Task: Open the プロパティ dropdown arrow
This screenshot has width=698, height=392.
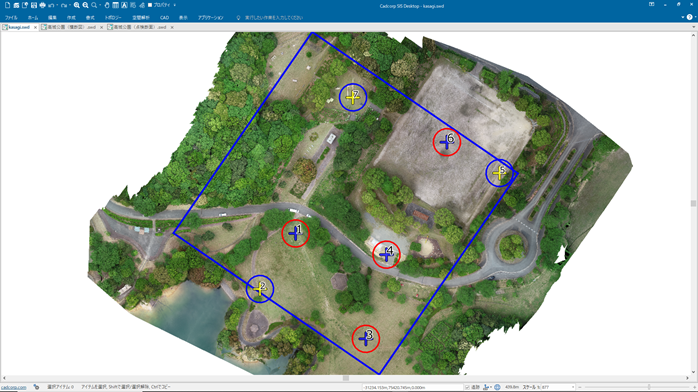Action: (x=174, y=5)
